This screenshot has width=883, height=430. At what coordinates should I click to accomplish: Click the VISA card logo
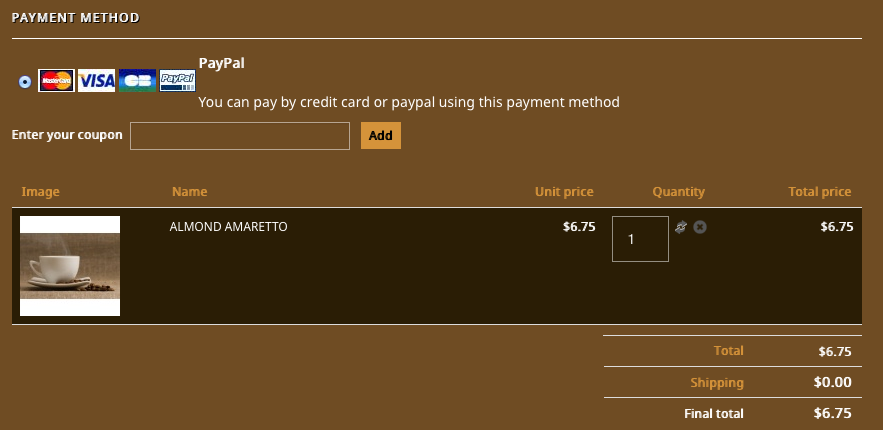tap(97, 81)
